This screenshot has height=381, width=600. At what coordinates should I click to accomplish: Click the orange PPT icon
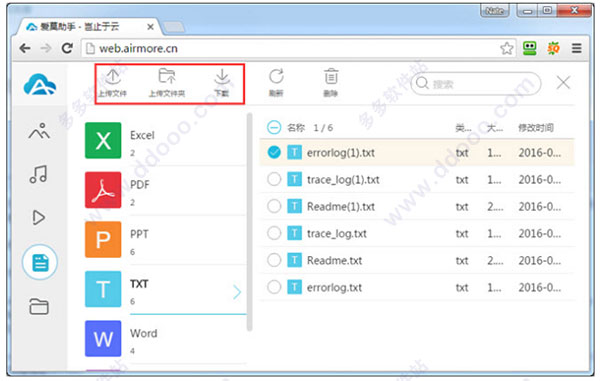coord(103,239)
